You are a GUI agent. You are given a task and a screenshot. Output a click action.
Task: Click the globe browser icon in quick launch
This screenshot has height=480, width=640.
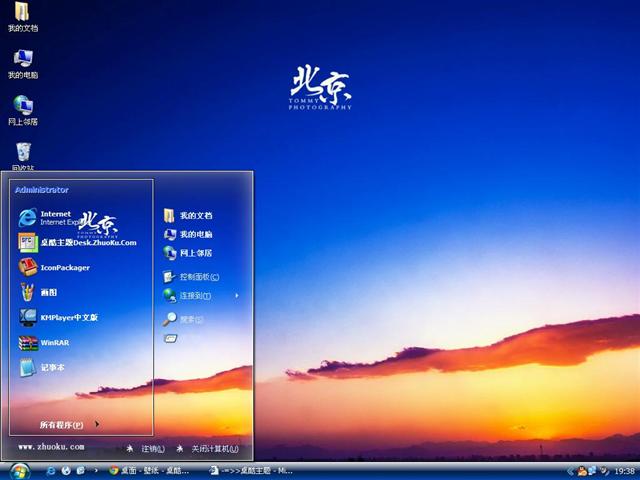[66, 471]
